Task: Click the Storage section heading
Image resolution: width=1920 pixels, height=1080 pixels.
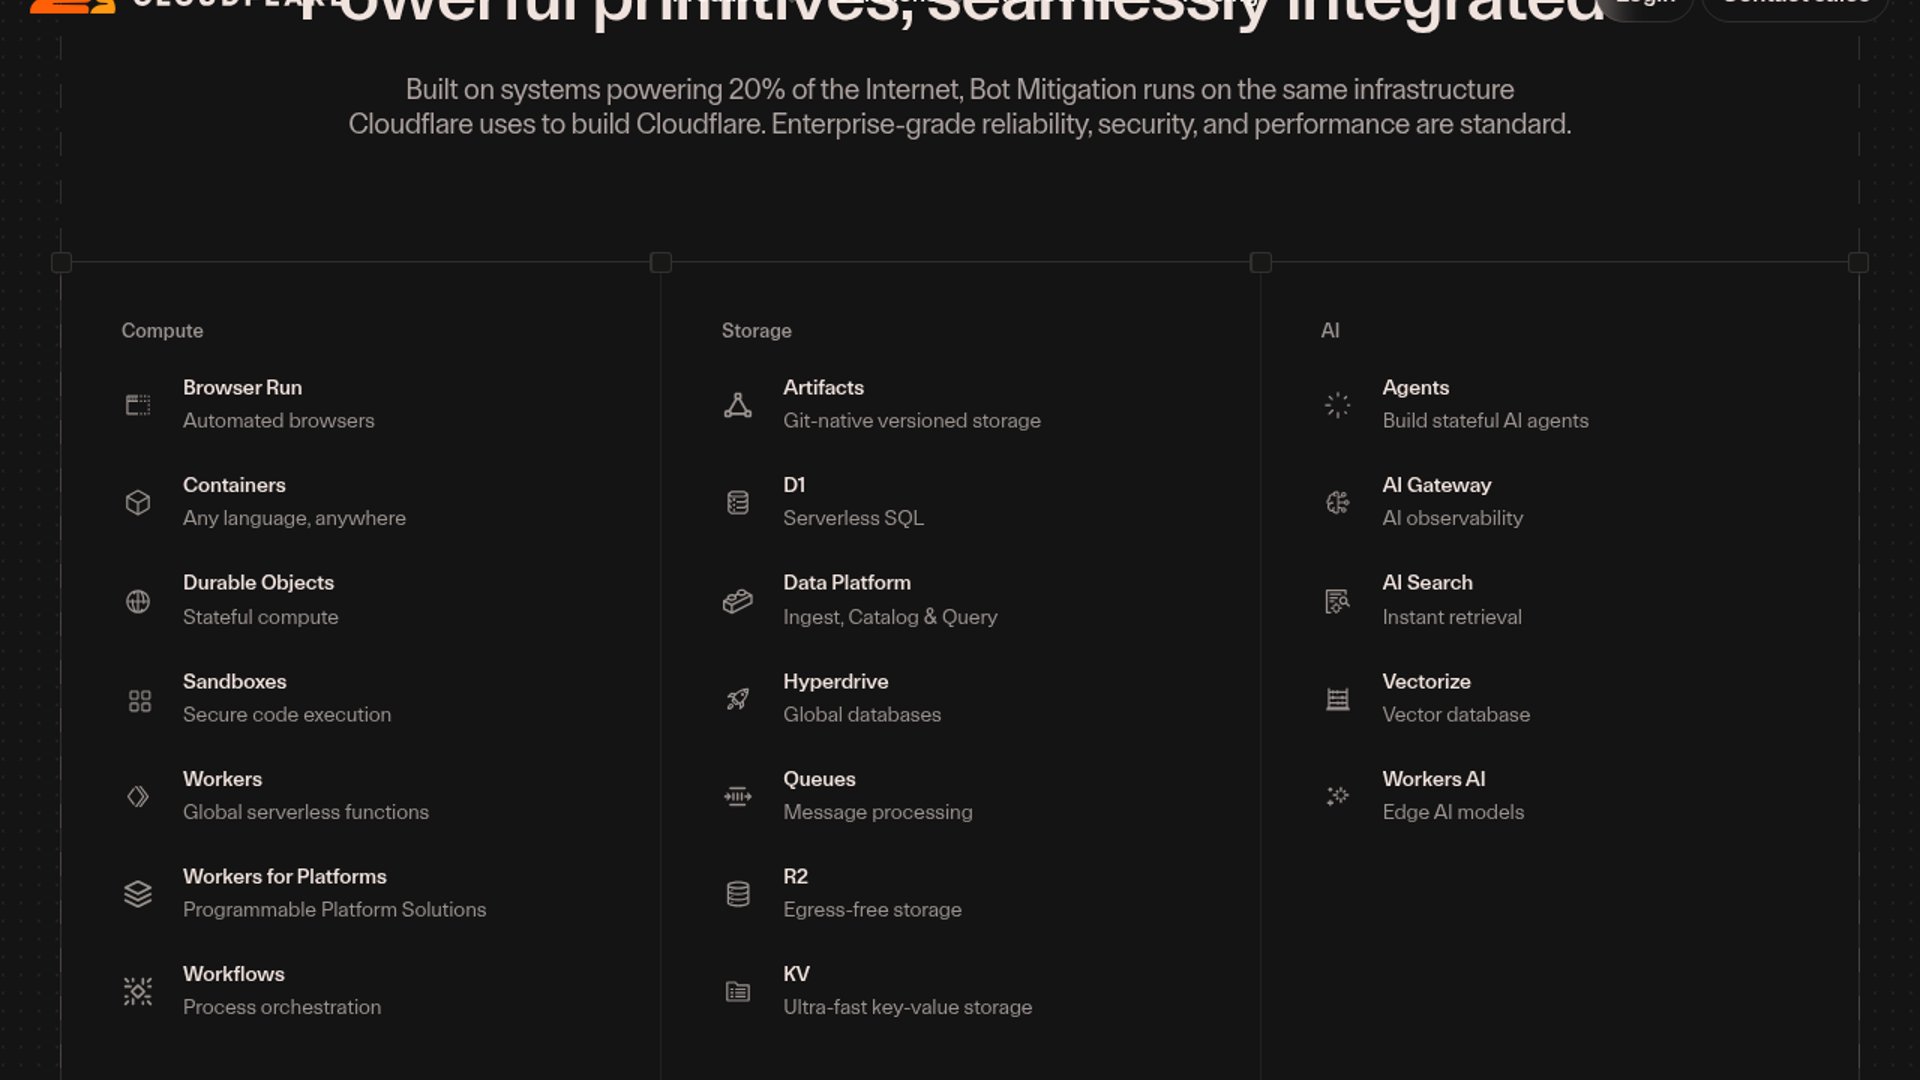Action: (x=756, y=331)
